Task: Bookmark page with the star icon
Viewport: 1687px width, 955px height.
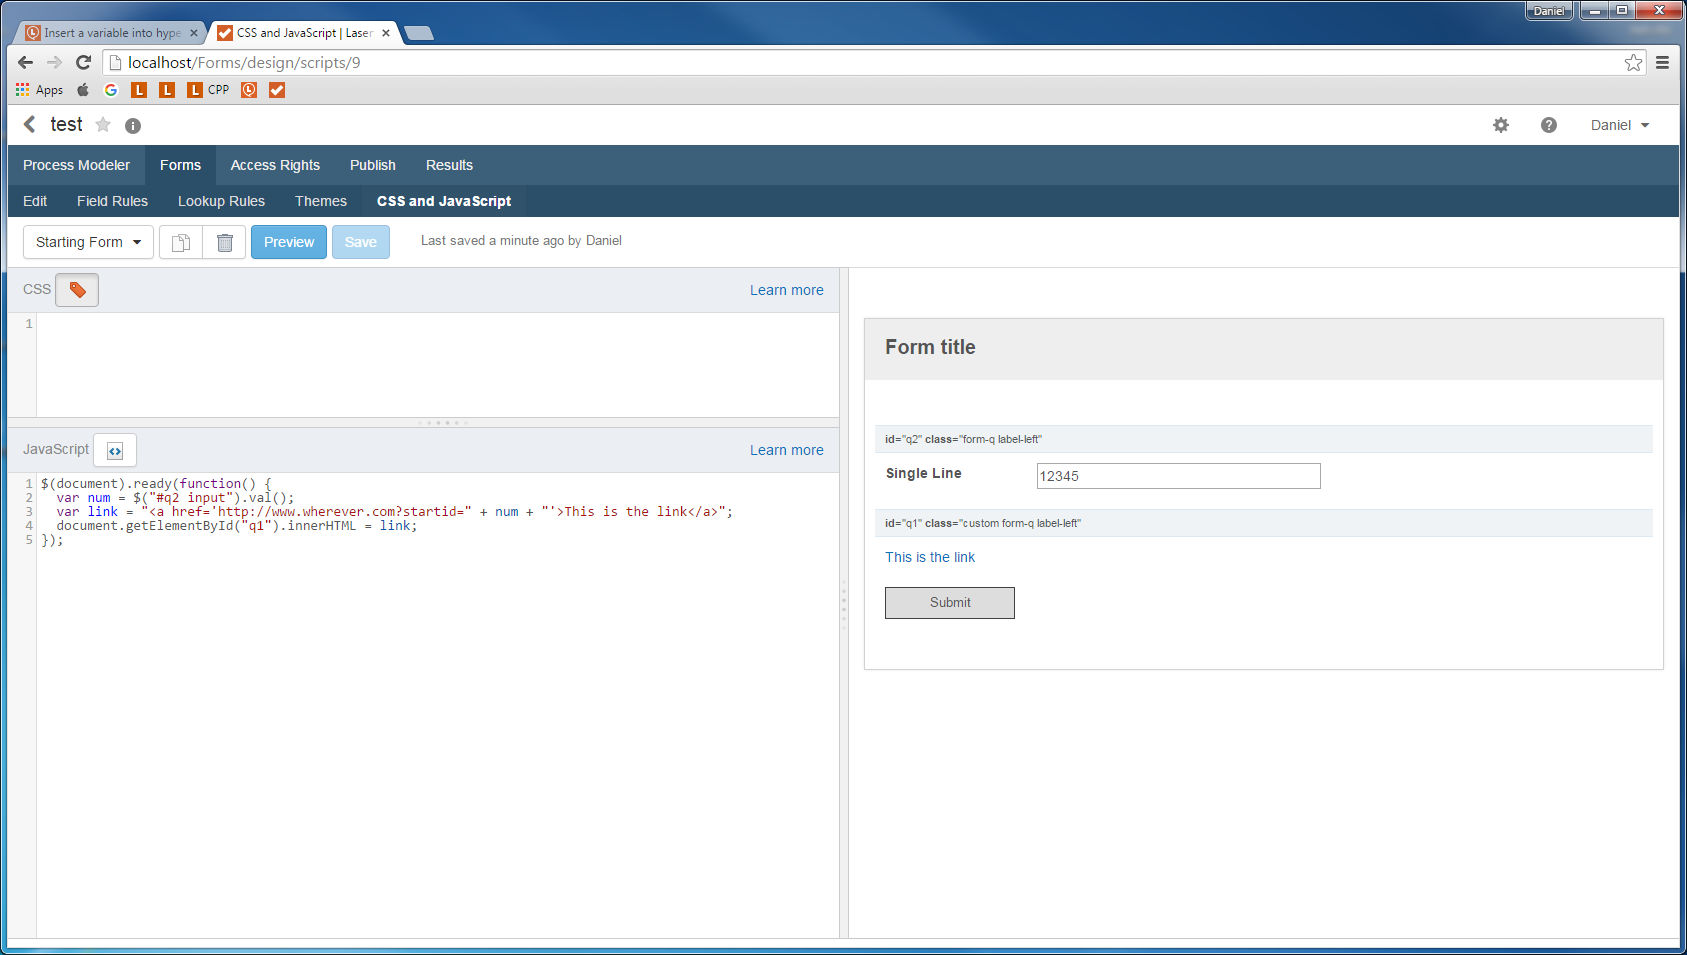Action: click(1633, 63)
